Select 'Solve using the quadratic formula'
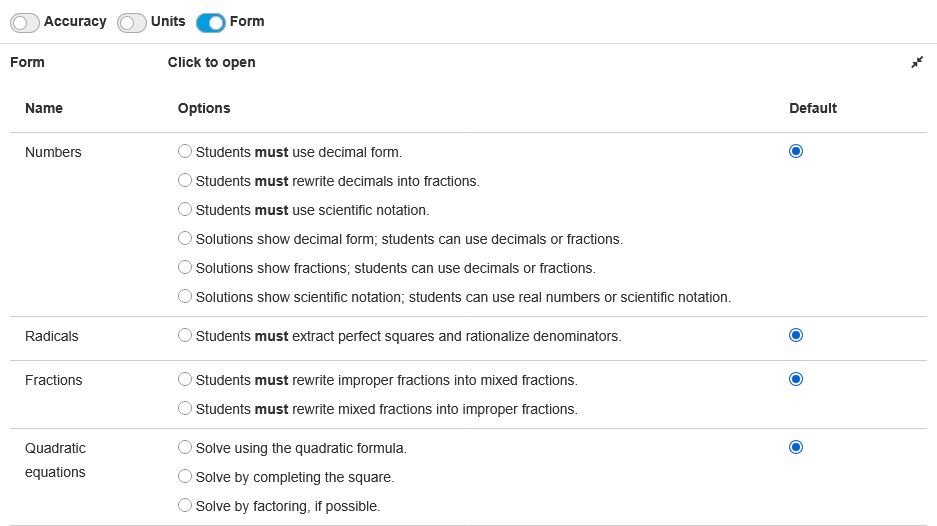The height and width of the screenshot is (526, 937). point(184,448)
